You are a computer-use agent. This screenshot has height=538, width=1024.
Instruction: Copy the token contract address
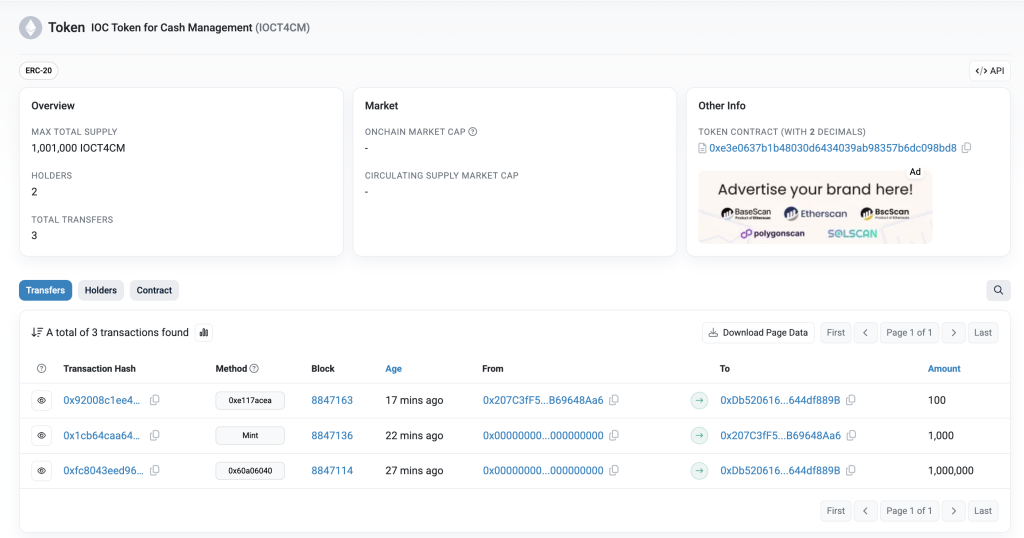click(967, 148)
